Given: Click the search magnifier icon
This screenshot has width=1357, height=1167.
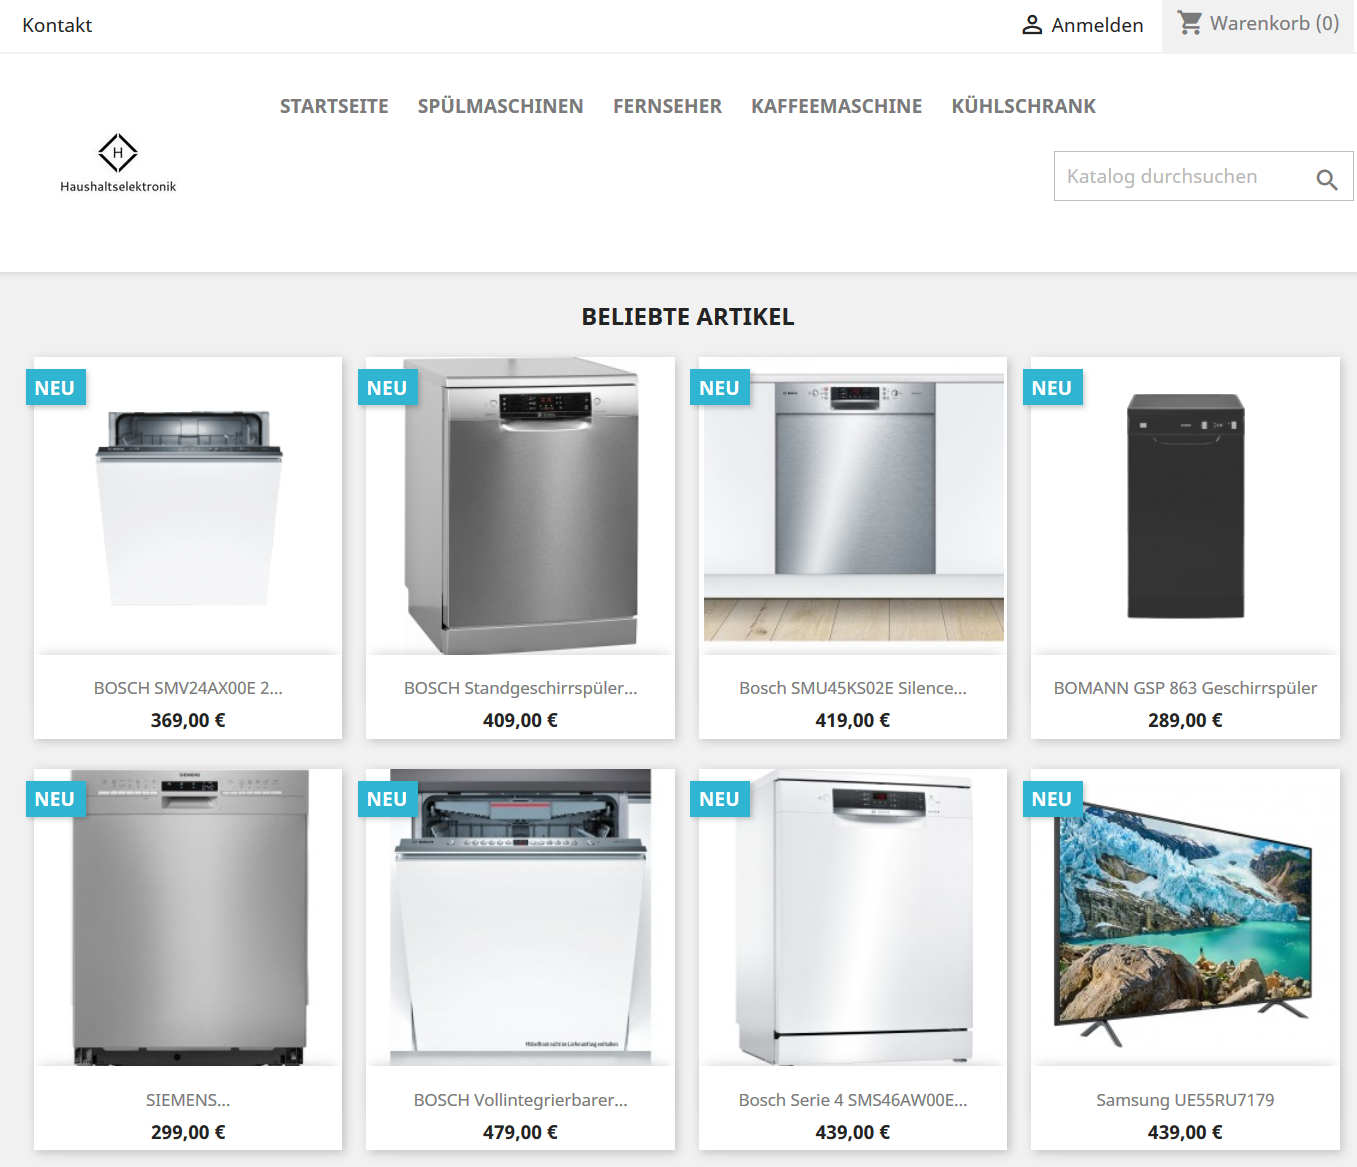Looking at the screenshot, I should point(1326,179).
